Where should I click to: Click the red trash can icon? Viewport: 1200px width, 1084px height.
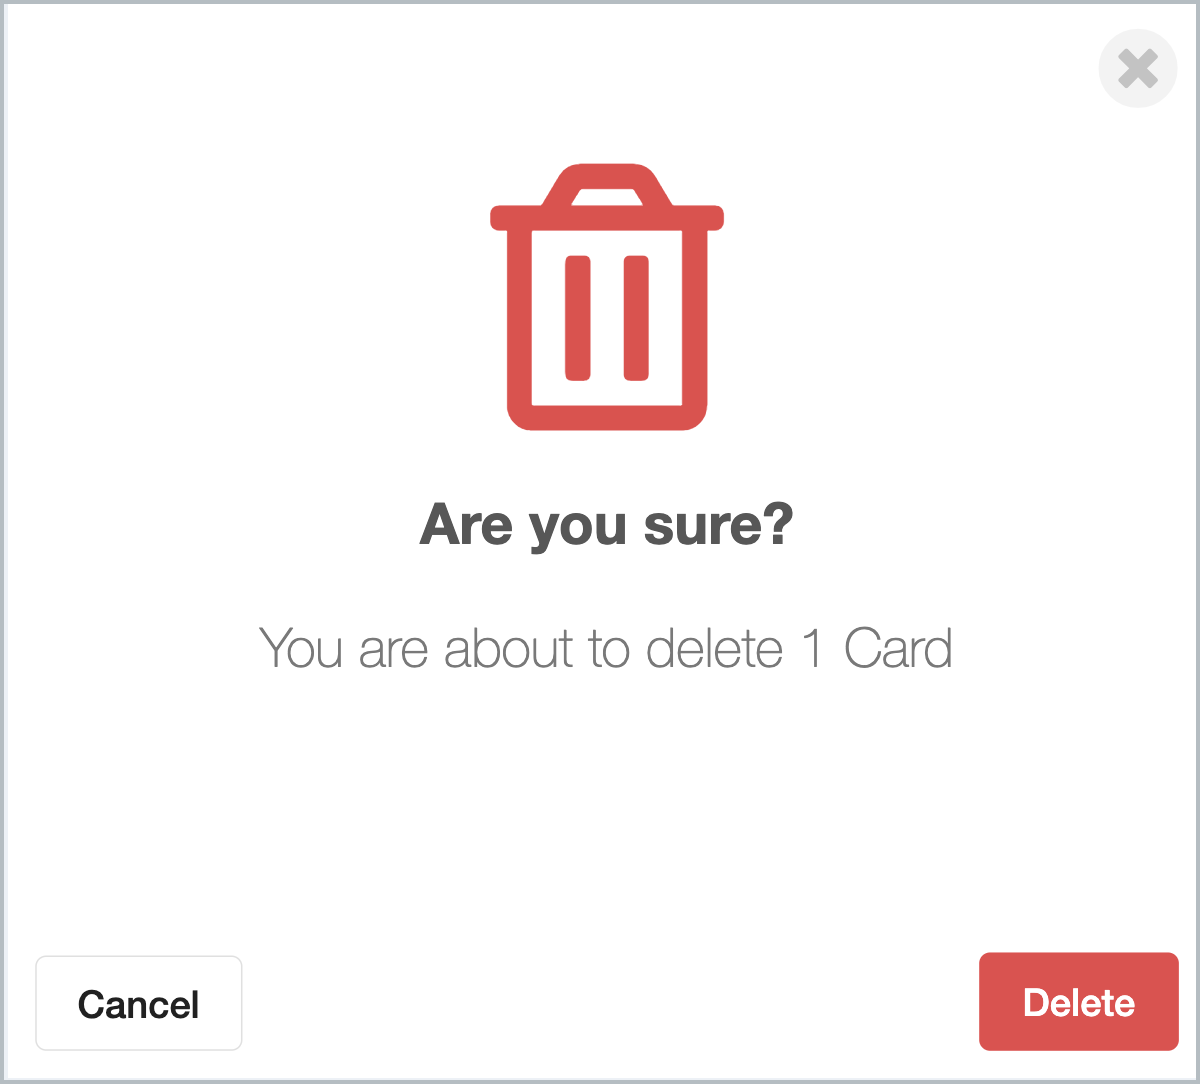click(607, 297)
